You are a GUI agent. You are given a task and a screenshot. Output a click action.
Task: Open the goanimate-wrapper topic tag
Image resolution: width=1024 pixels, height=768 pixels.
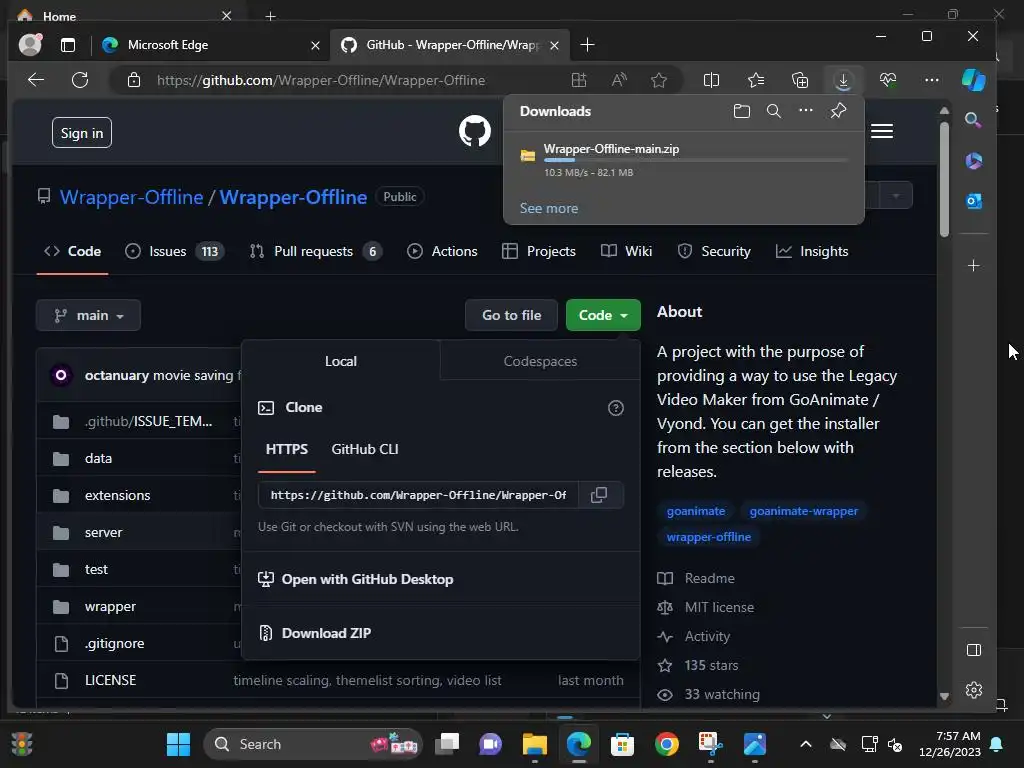point(804,511)
